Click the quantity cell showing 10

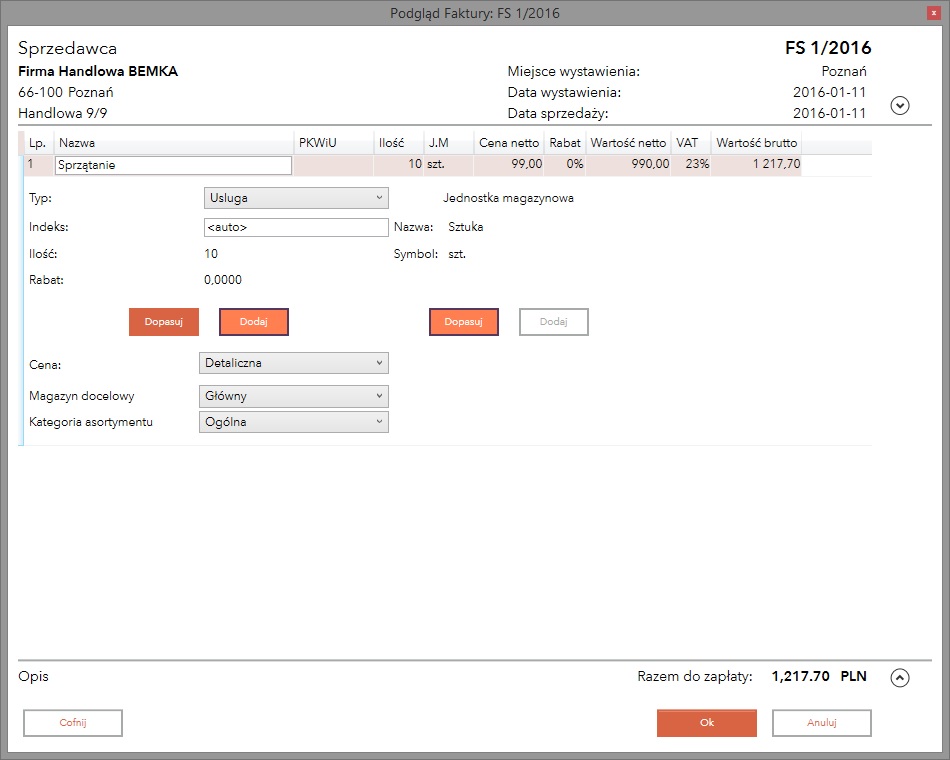[x=399, y=164]
